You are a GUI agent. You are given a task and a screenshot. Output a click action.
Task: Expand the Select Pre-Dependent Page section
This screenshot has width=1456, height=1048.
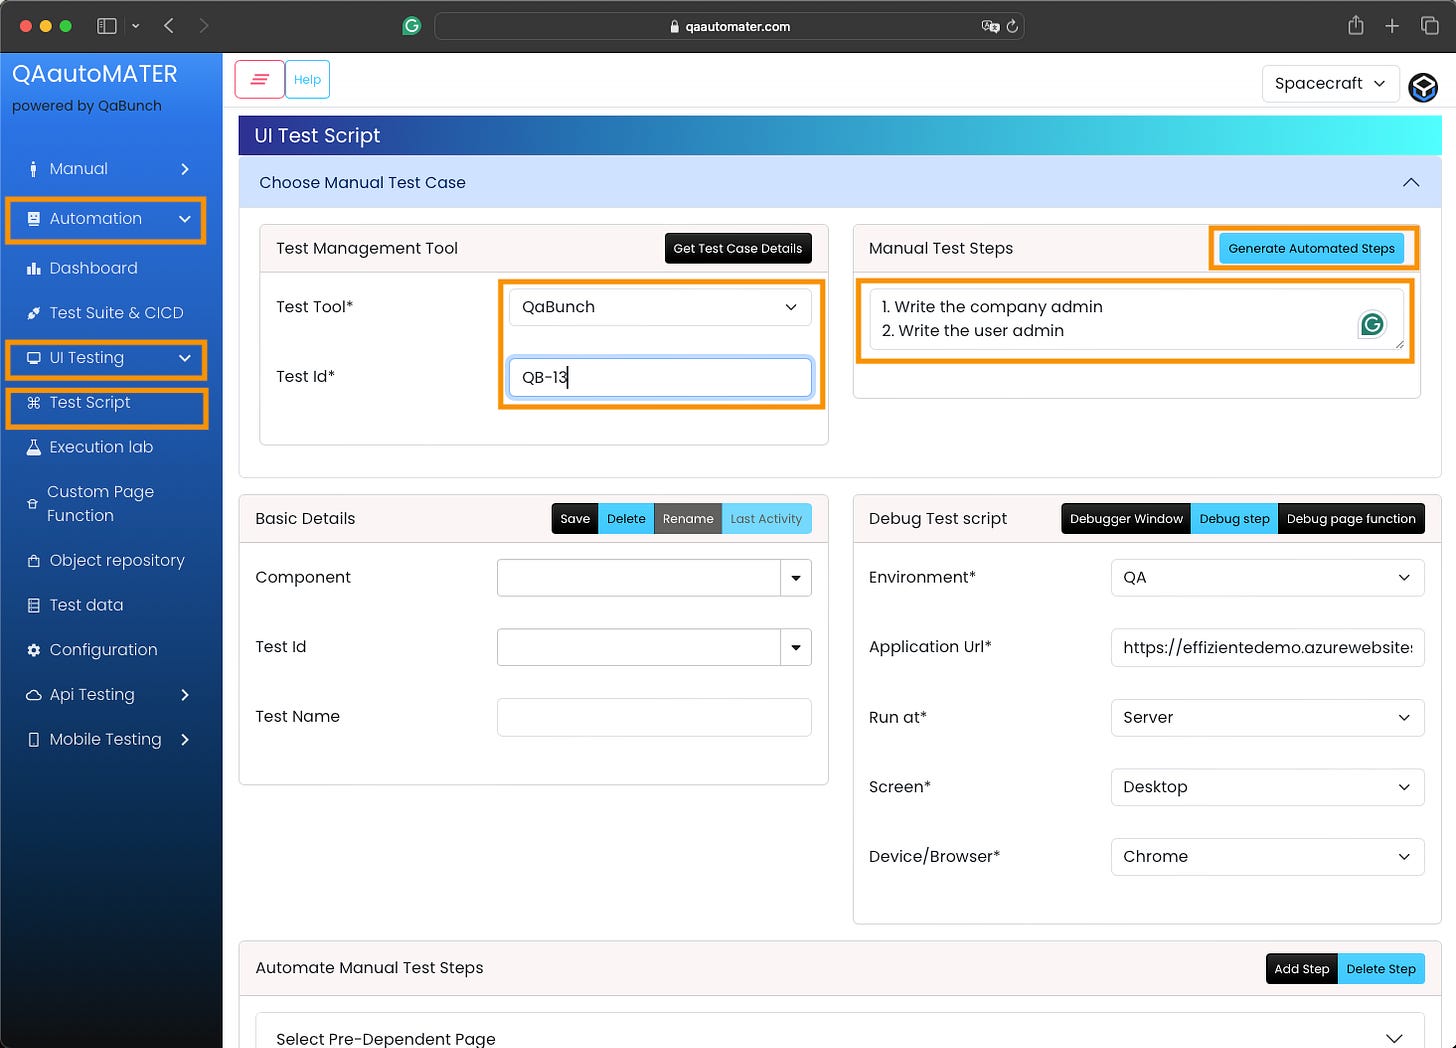coord(1396,1038)
